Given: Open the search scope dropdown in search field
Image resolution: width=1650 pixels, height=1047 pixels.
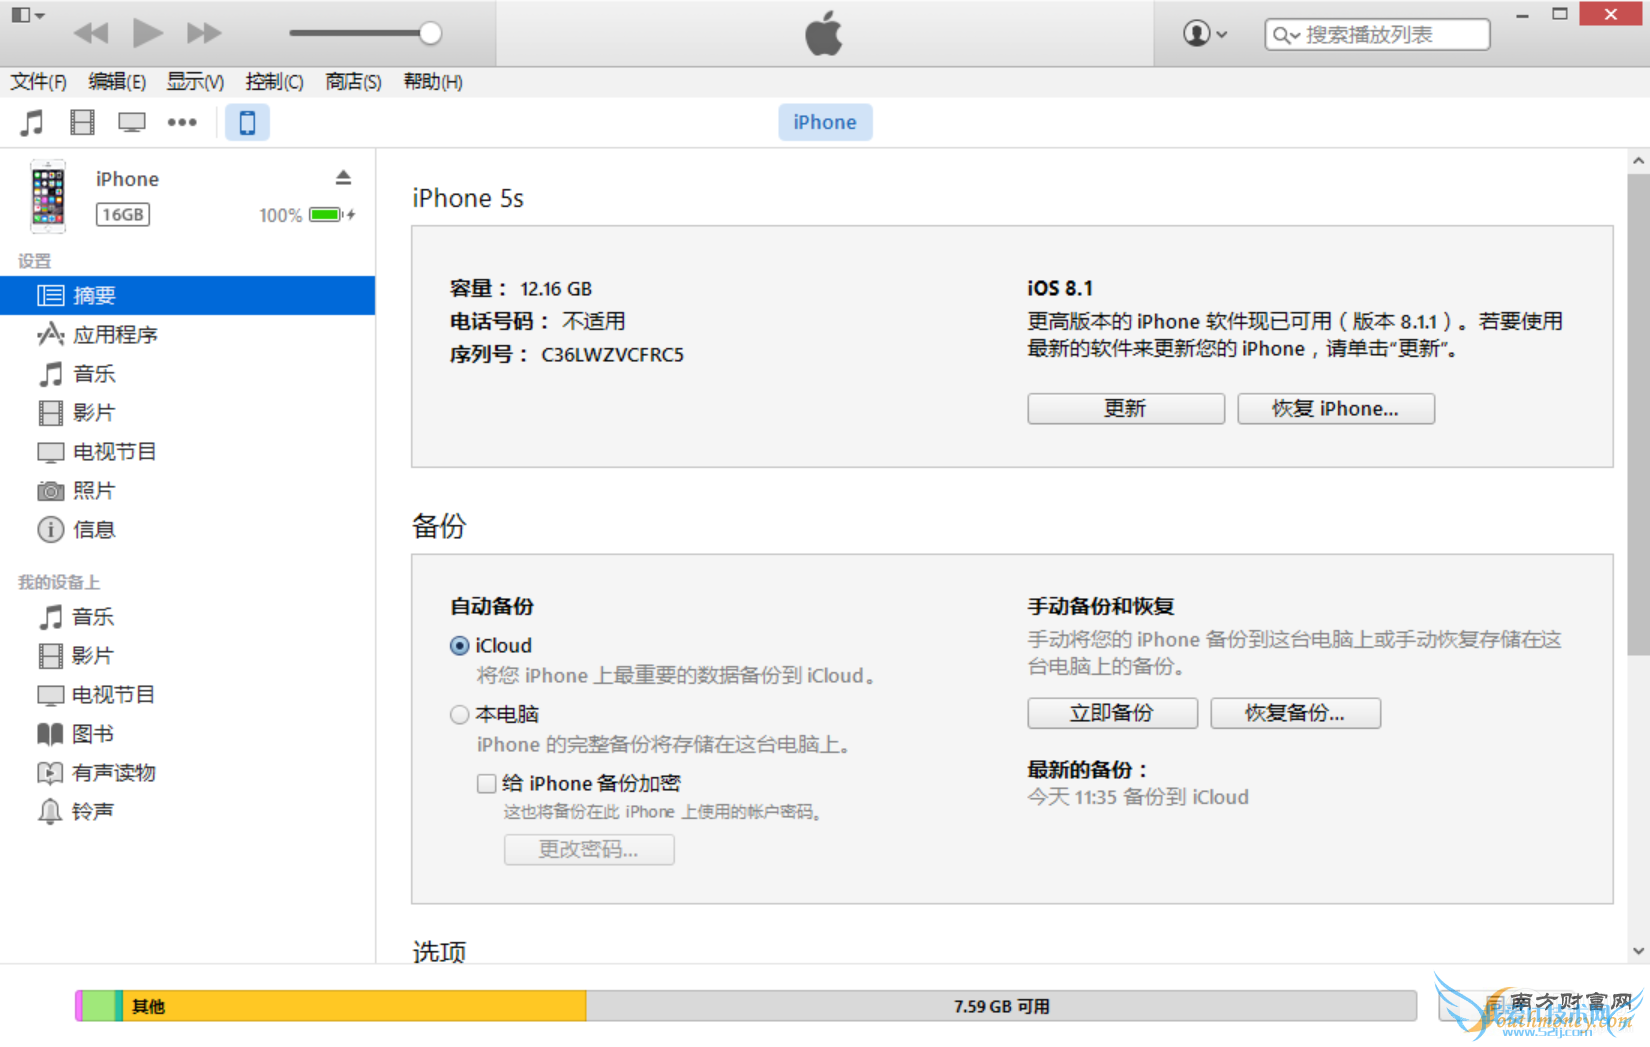Looking at the screenshot, I should pyautogui.click(x=1285, y=34).
